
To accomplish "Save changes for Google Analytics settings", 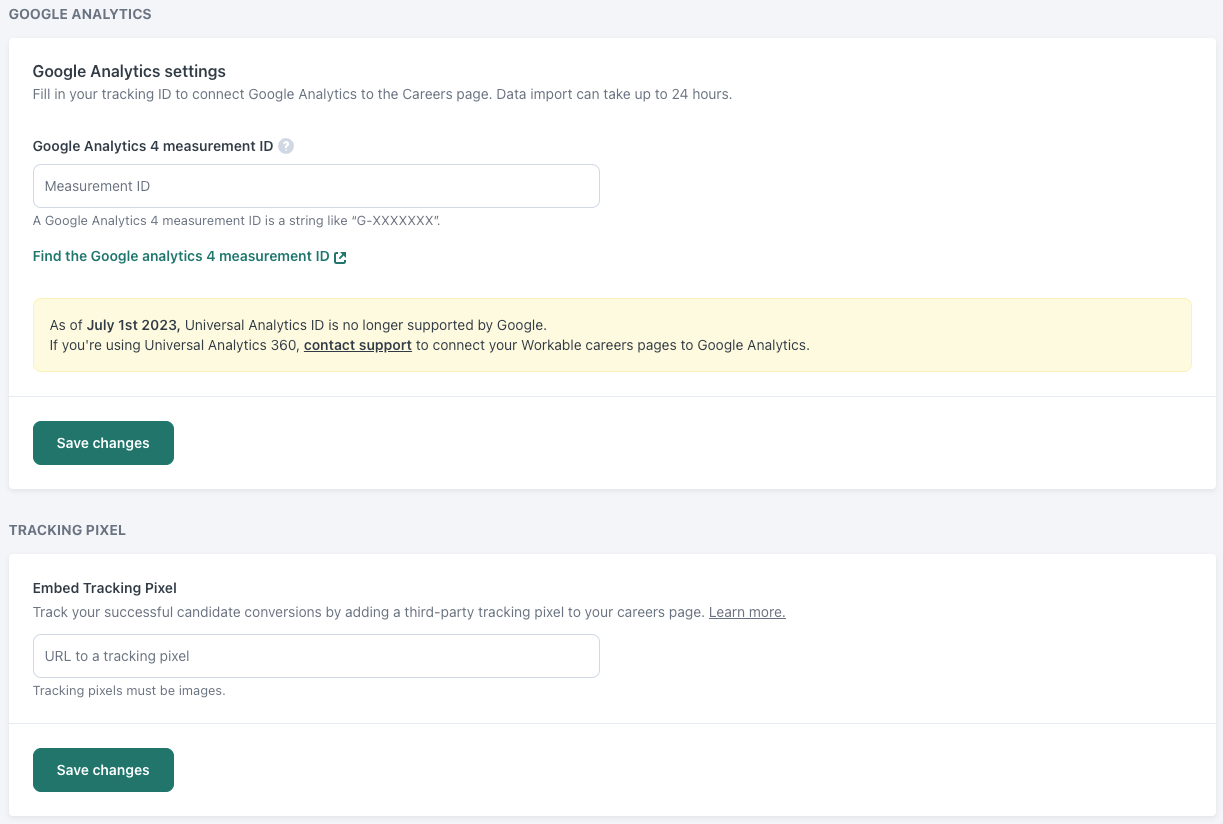I will [103, 443].
